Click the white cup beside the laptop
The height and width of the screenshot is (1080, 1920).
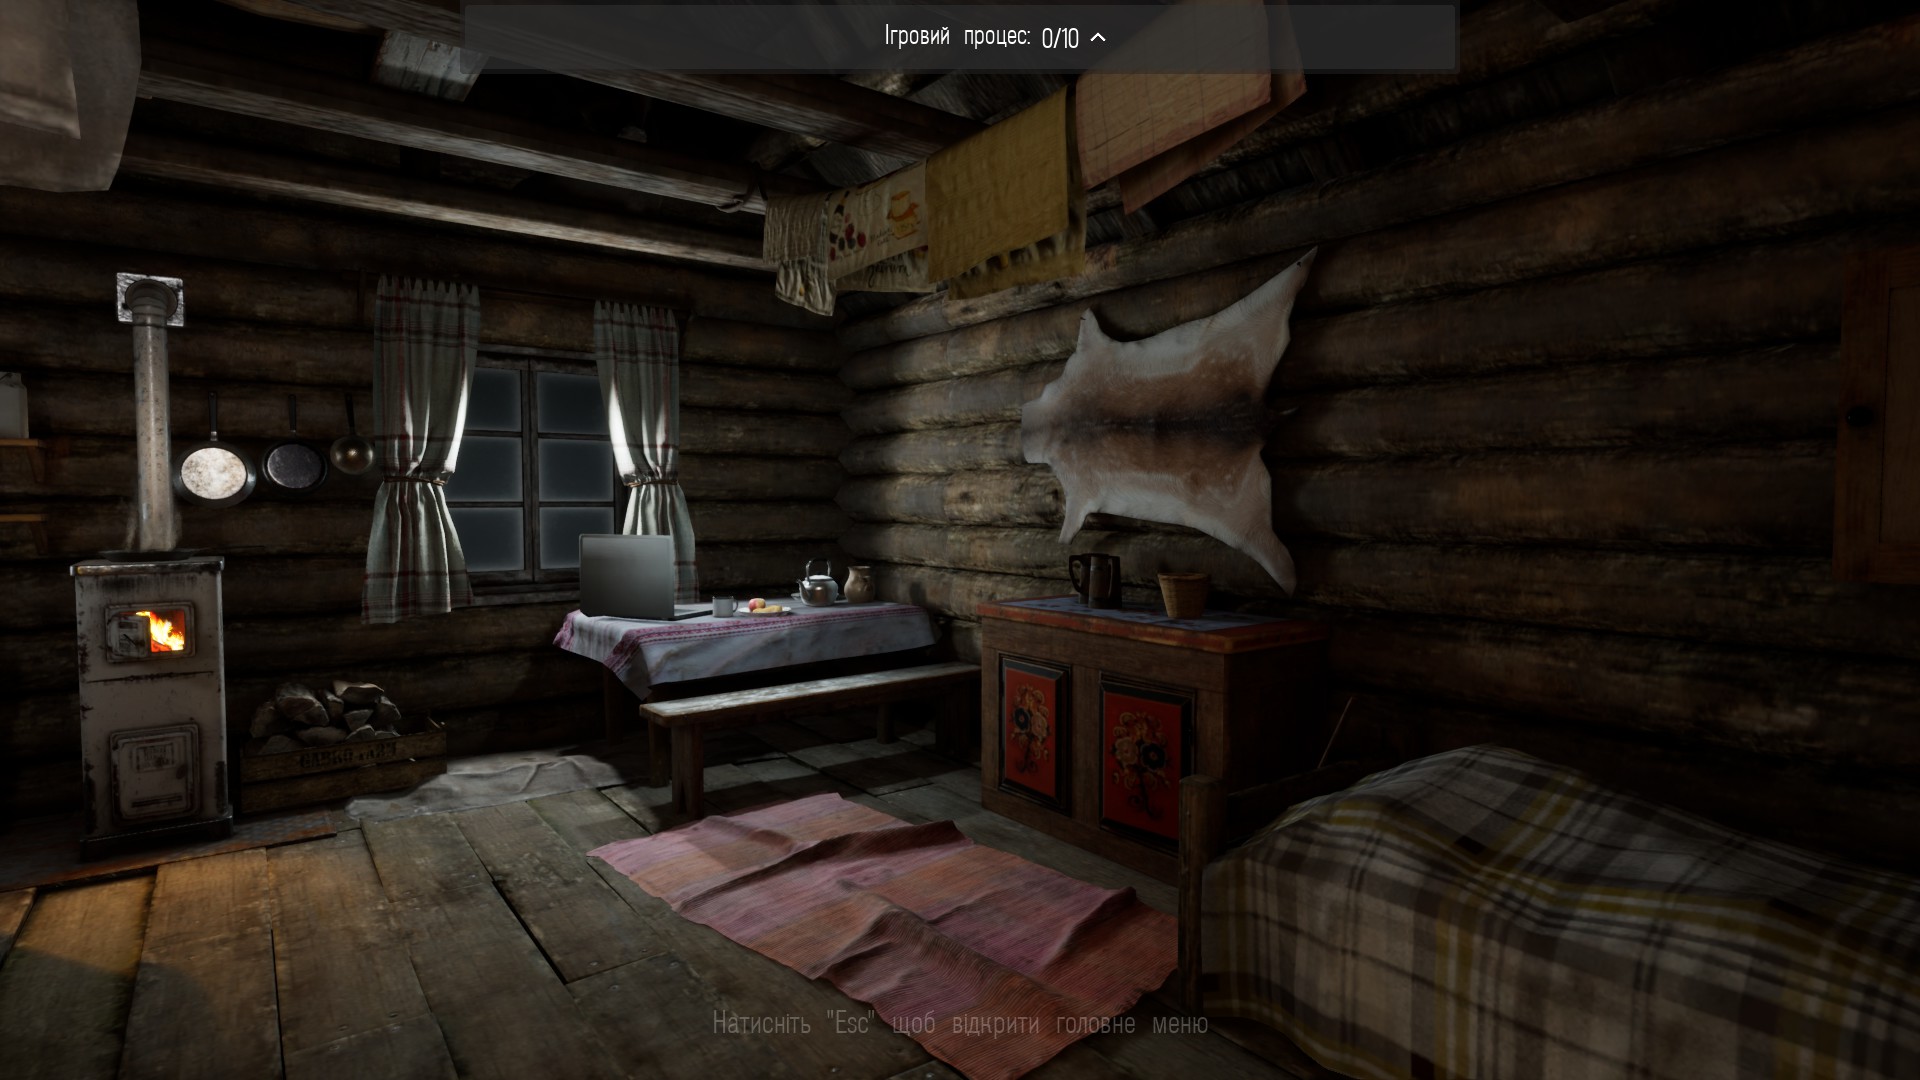[x=724, y=605]
